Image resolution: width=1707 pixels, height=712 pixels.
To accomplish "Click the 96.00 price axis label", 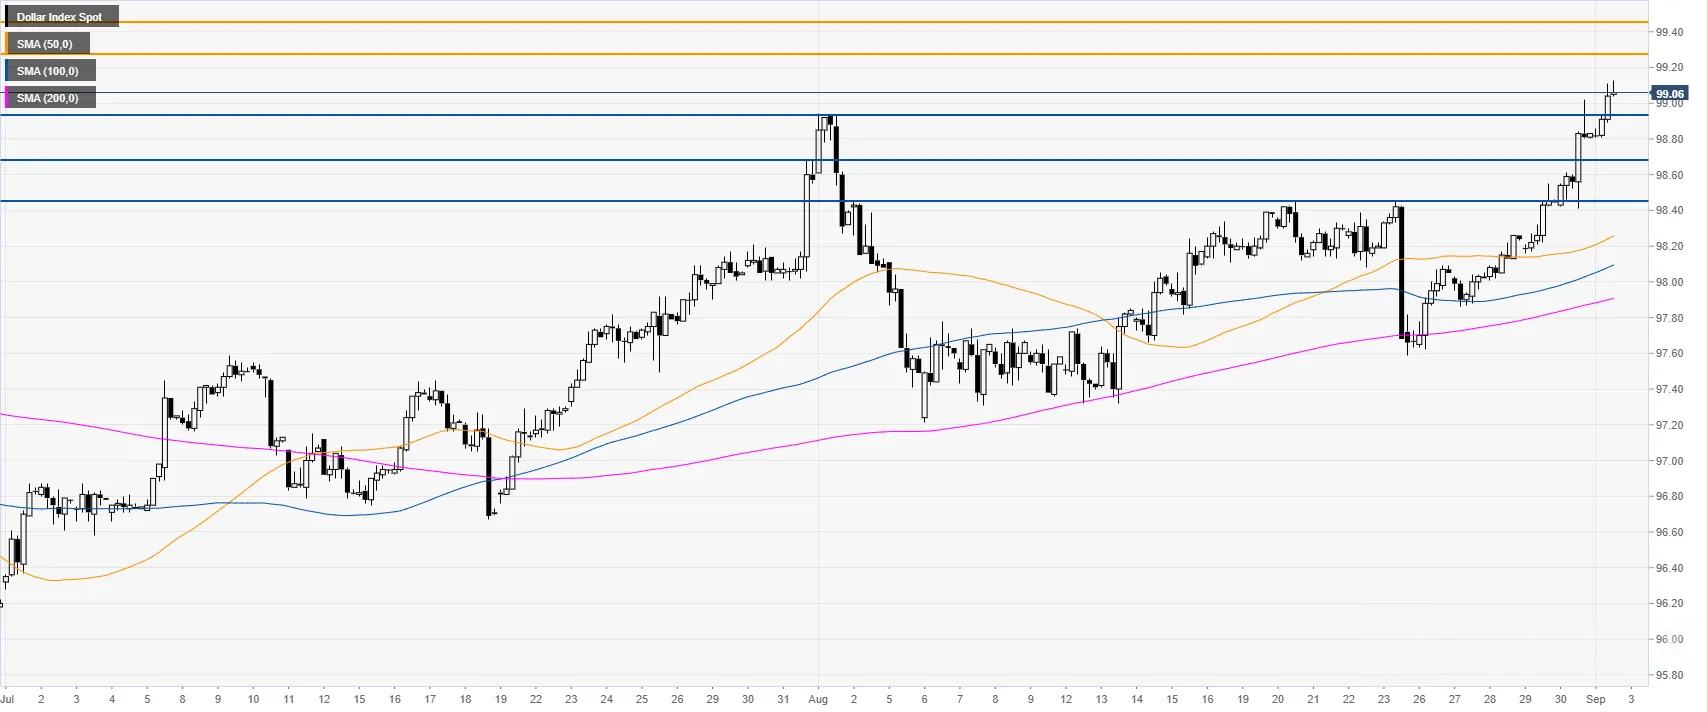I will pos(1669,639).
